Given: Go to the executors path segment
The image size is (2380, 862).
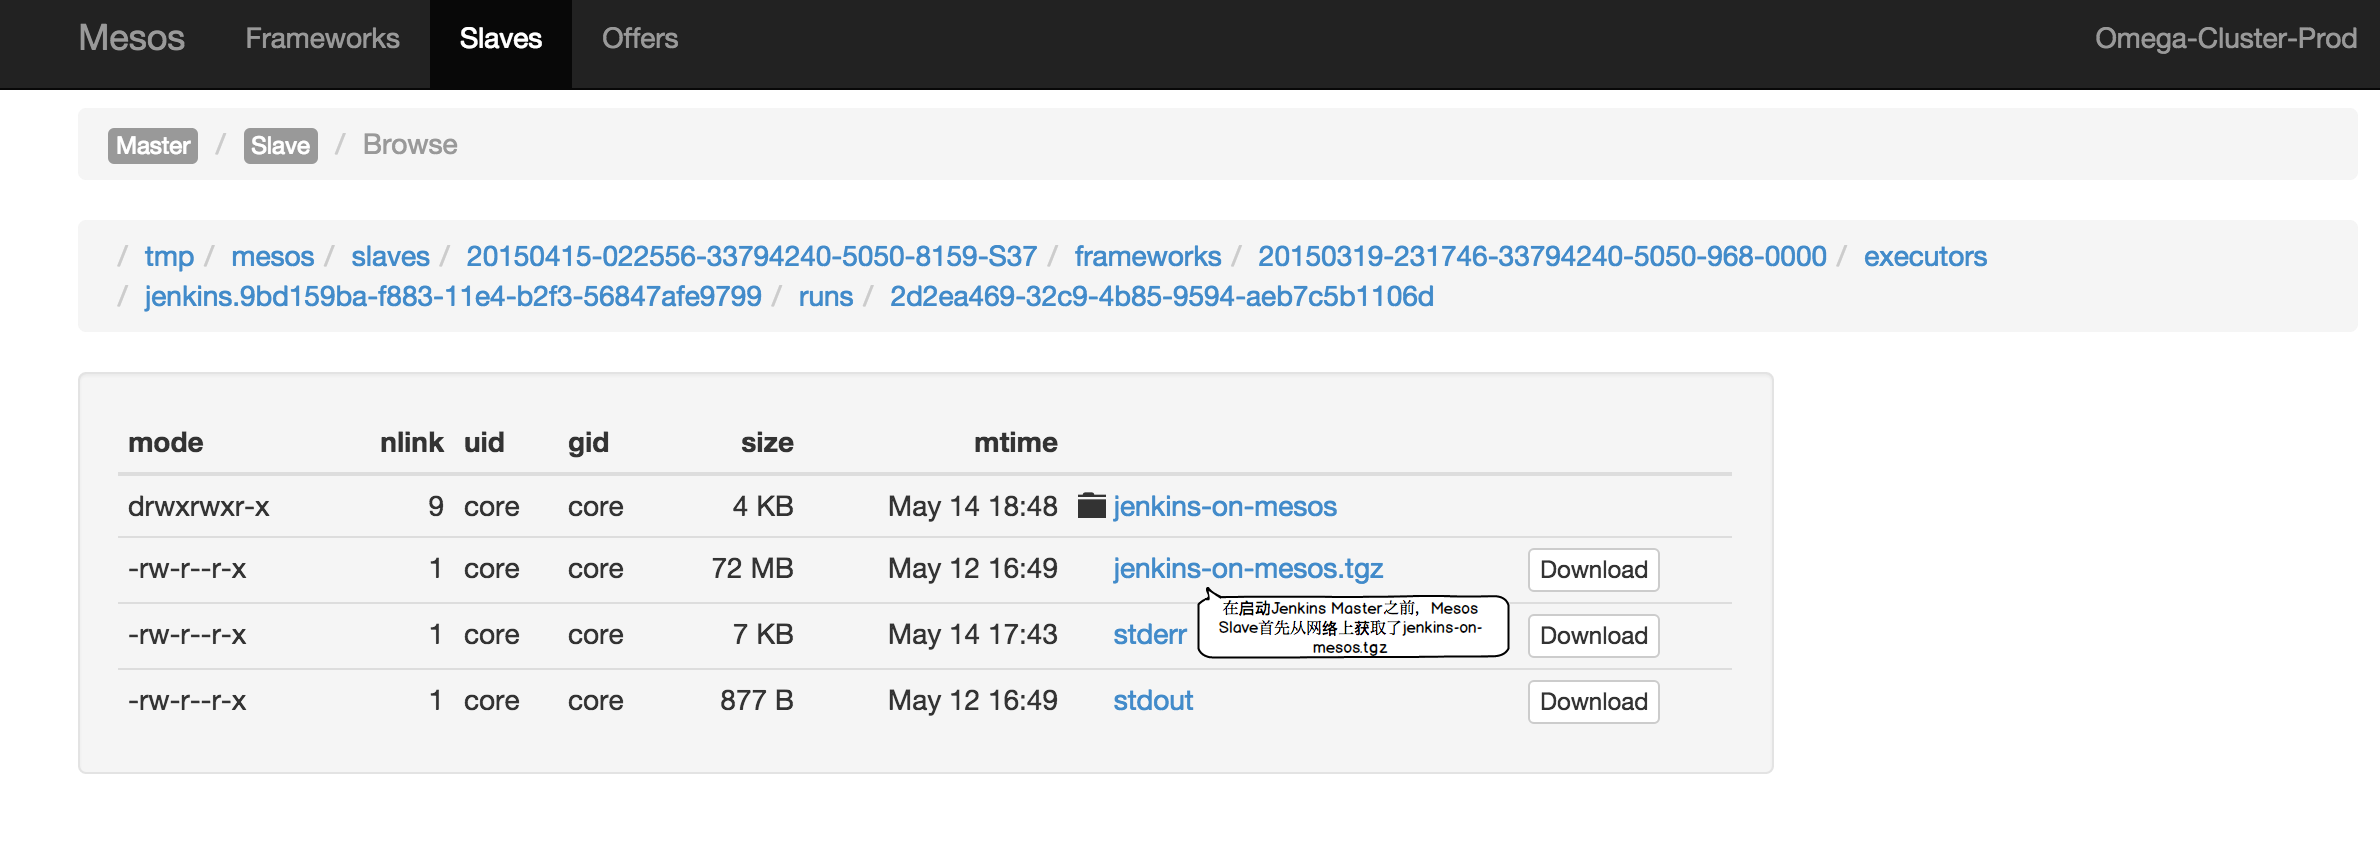Looking at the screenshot, I should pyautogui.click(x=1924, y=257).
